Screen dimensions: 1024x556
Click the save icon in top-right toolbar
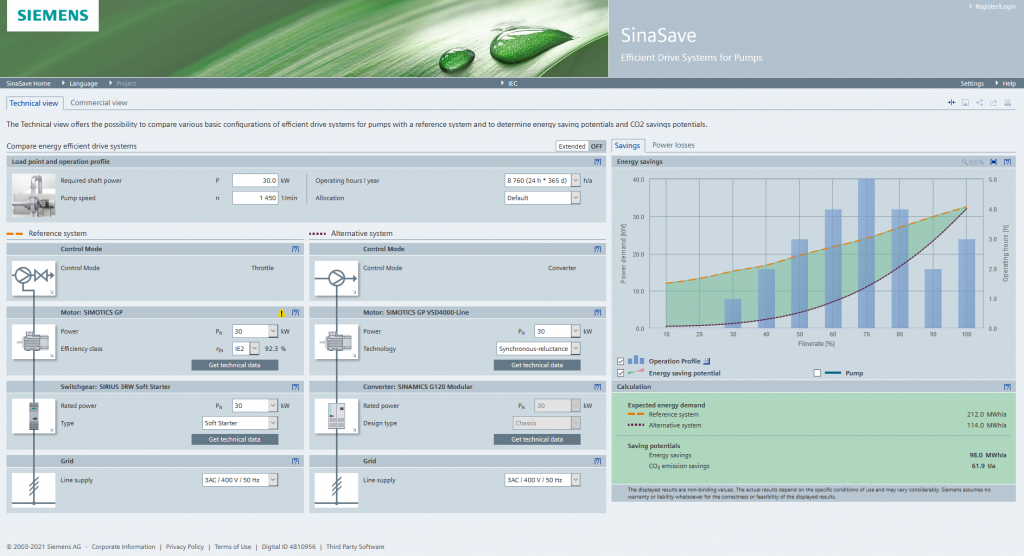965,103
